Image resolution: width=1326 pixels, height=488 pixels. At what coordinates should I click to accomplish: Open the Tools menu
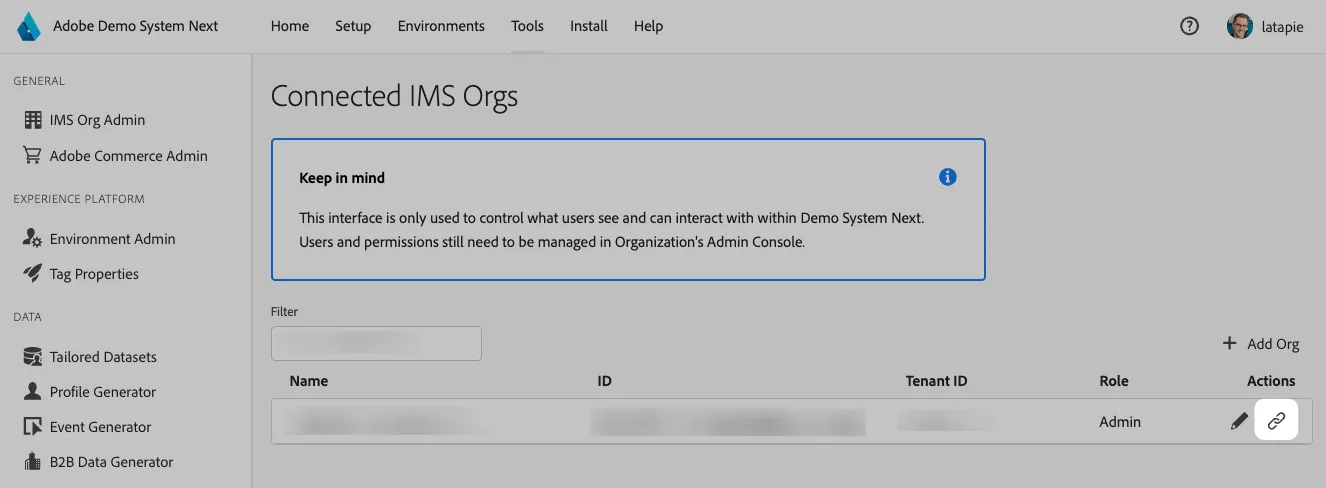[x=527, y=26]
